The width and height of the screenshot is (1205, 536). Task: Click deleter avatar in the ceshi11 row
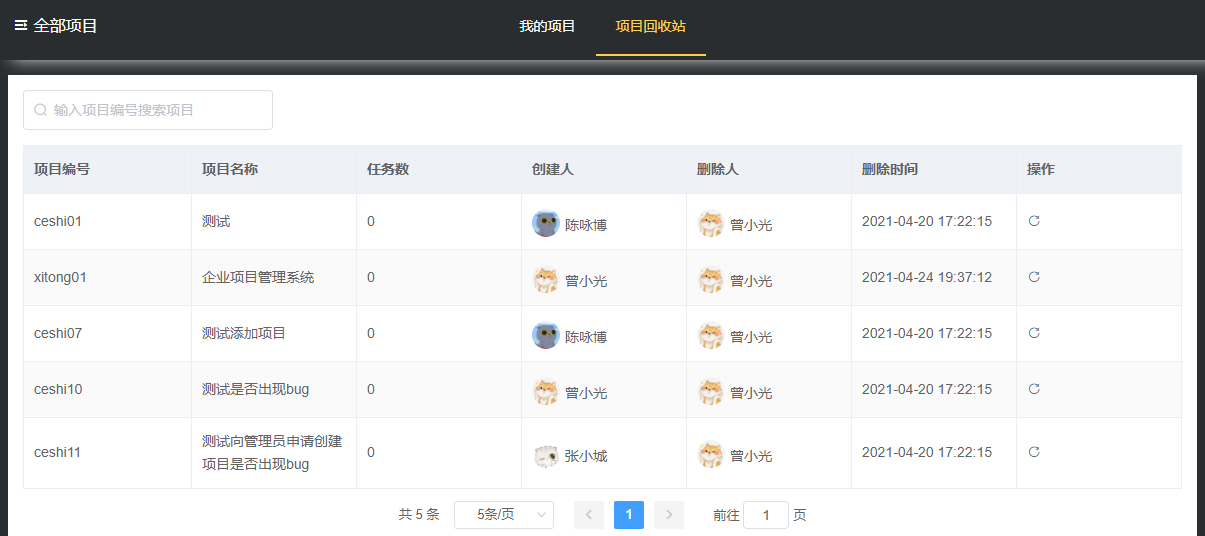(x=710, y=455)
